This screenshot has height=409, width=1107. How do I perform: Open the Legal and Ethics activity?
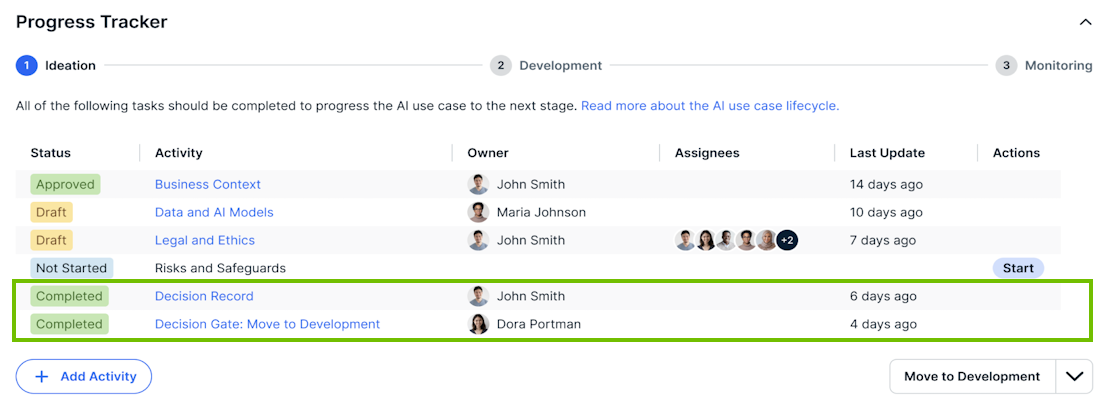(x=204, y=240)
